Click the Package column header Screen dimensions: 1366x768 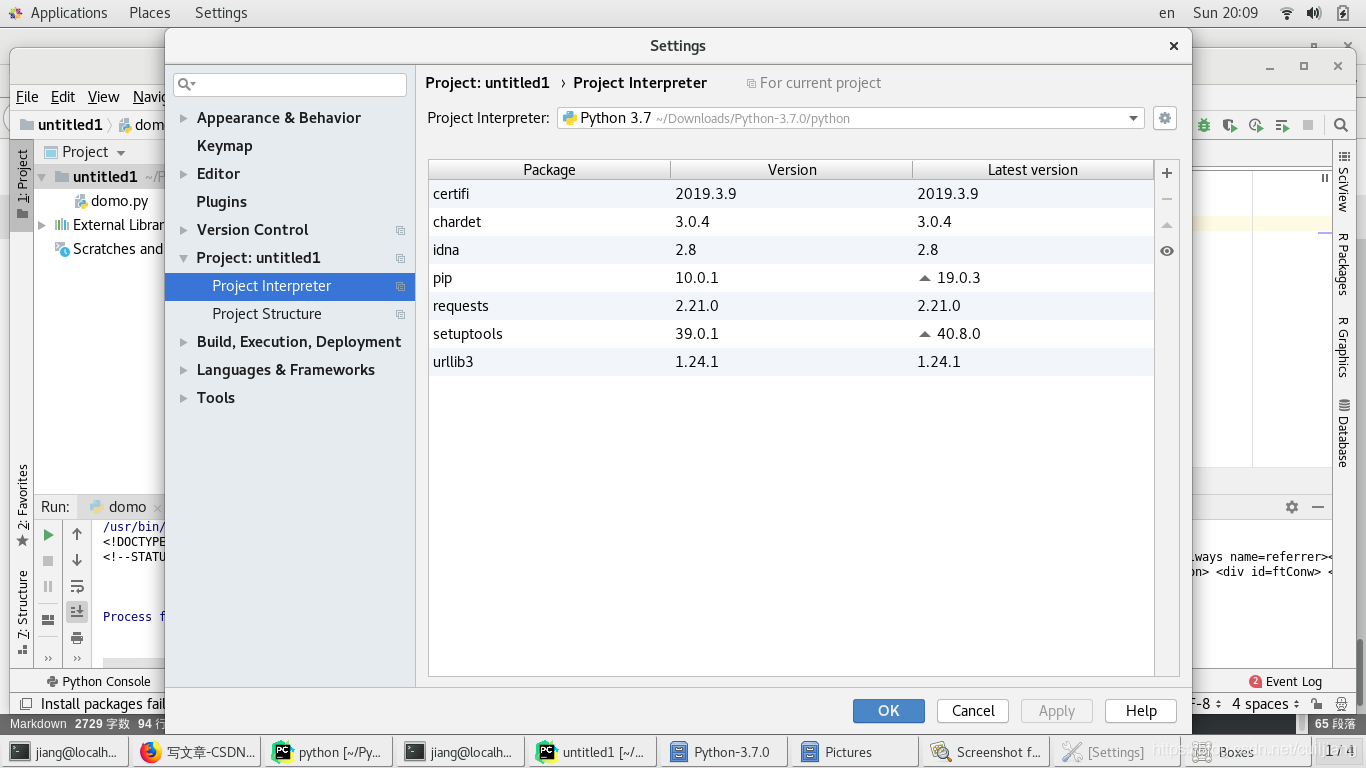[549, 170]
